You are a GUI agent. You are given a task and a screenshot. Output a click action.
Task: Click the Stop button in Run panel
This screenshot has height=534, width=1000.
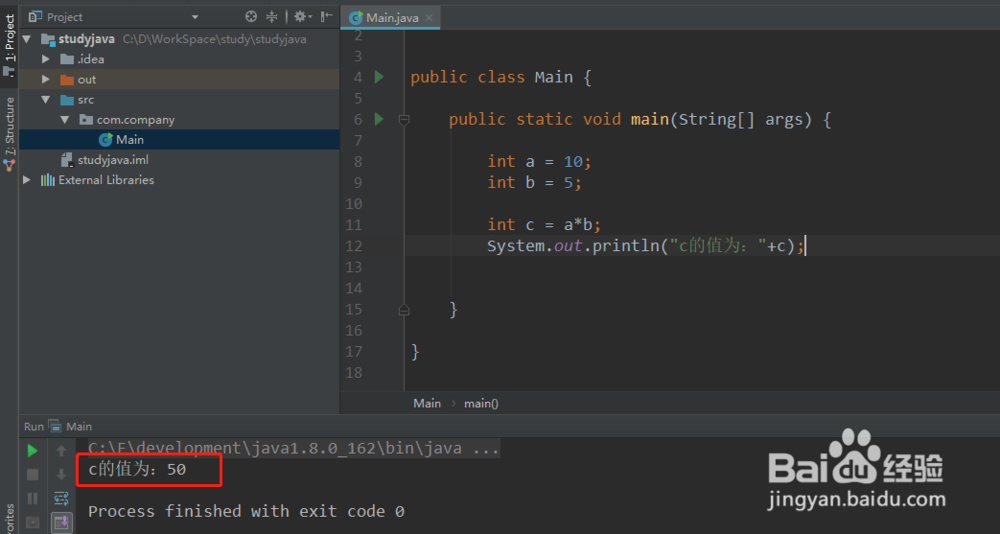33,475
